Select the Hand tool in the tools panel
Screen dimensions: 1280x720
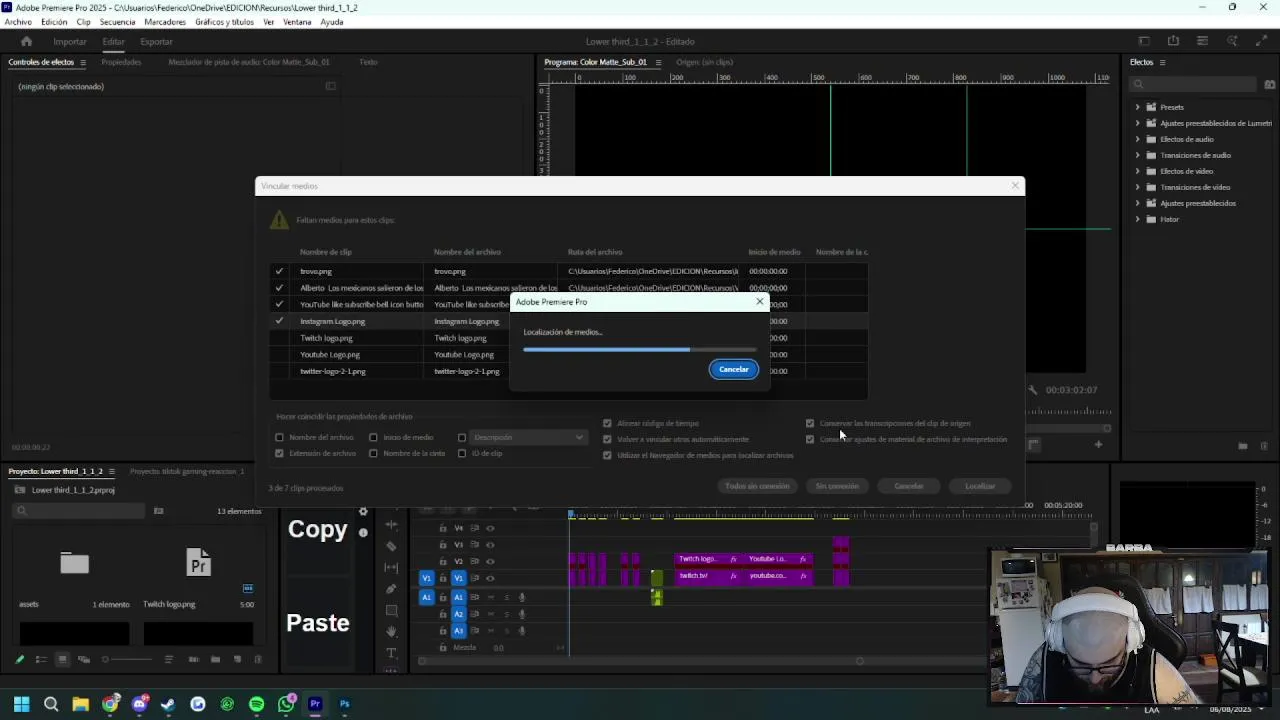pyautogui.click(x=391, y=632)
